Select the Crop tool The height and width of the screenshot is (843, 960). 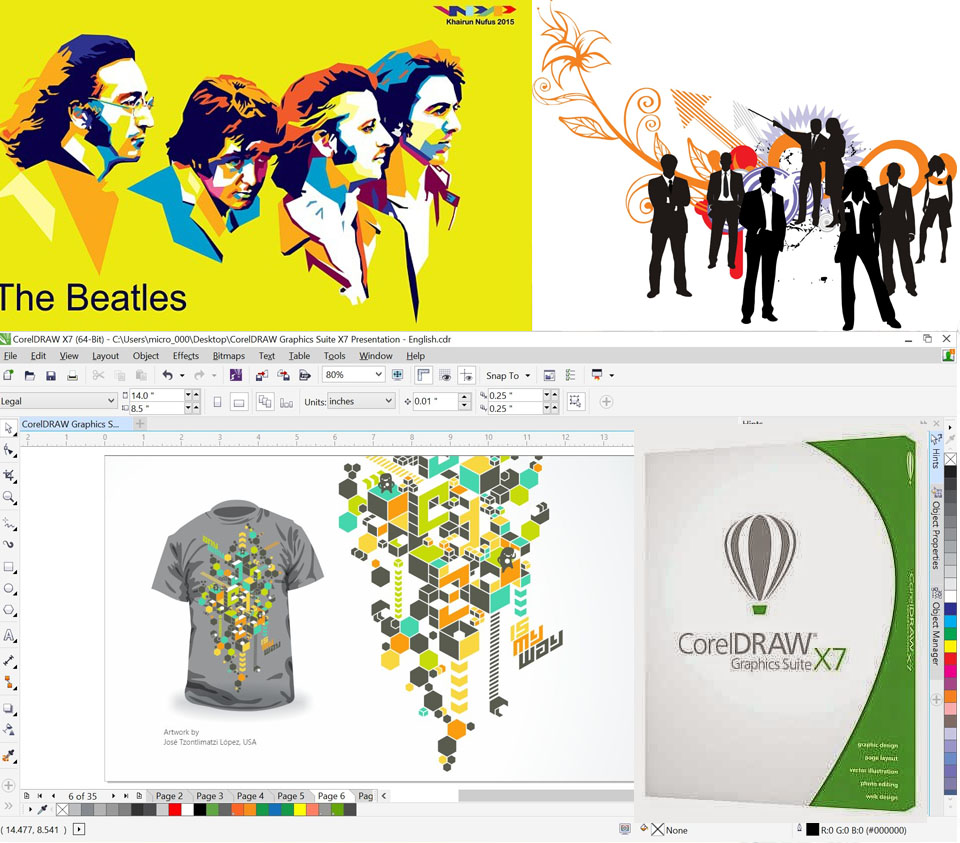tap(9, 475)
